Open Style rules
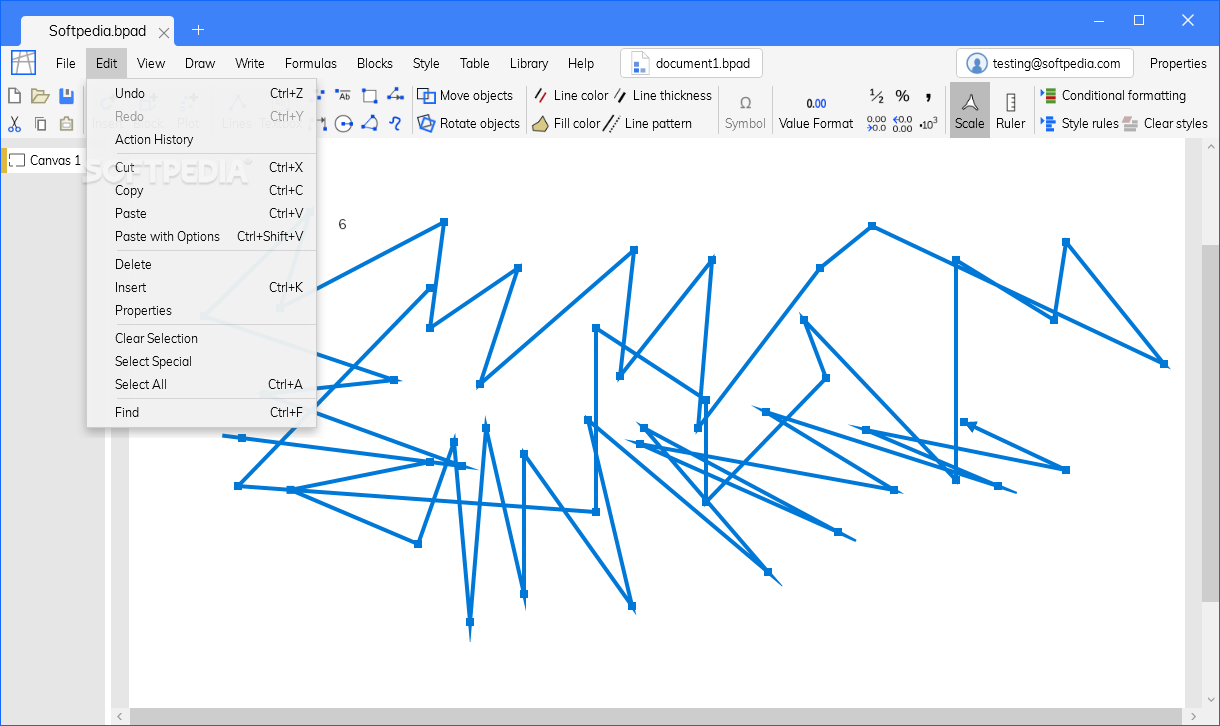The width and height of the screenshot is (1220, 726). click(x=1079, y=124)
